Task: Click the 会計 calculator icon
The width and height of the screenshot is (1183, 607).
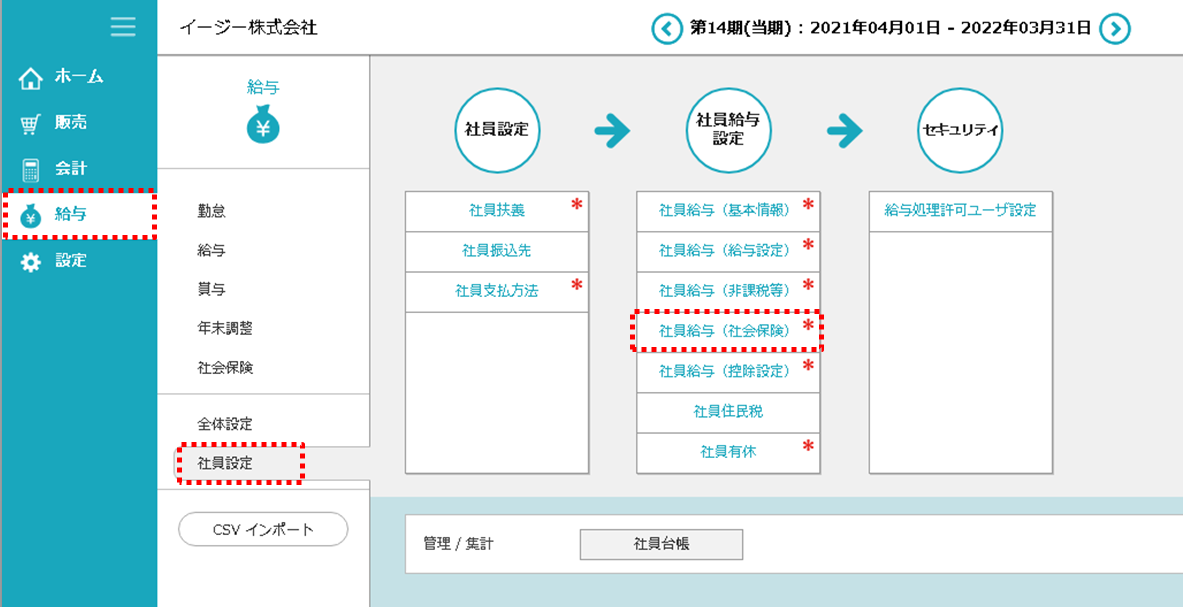Action: pyautogui.click(x=31, y=169)
